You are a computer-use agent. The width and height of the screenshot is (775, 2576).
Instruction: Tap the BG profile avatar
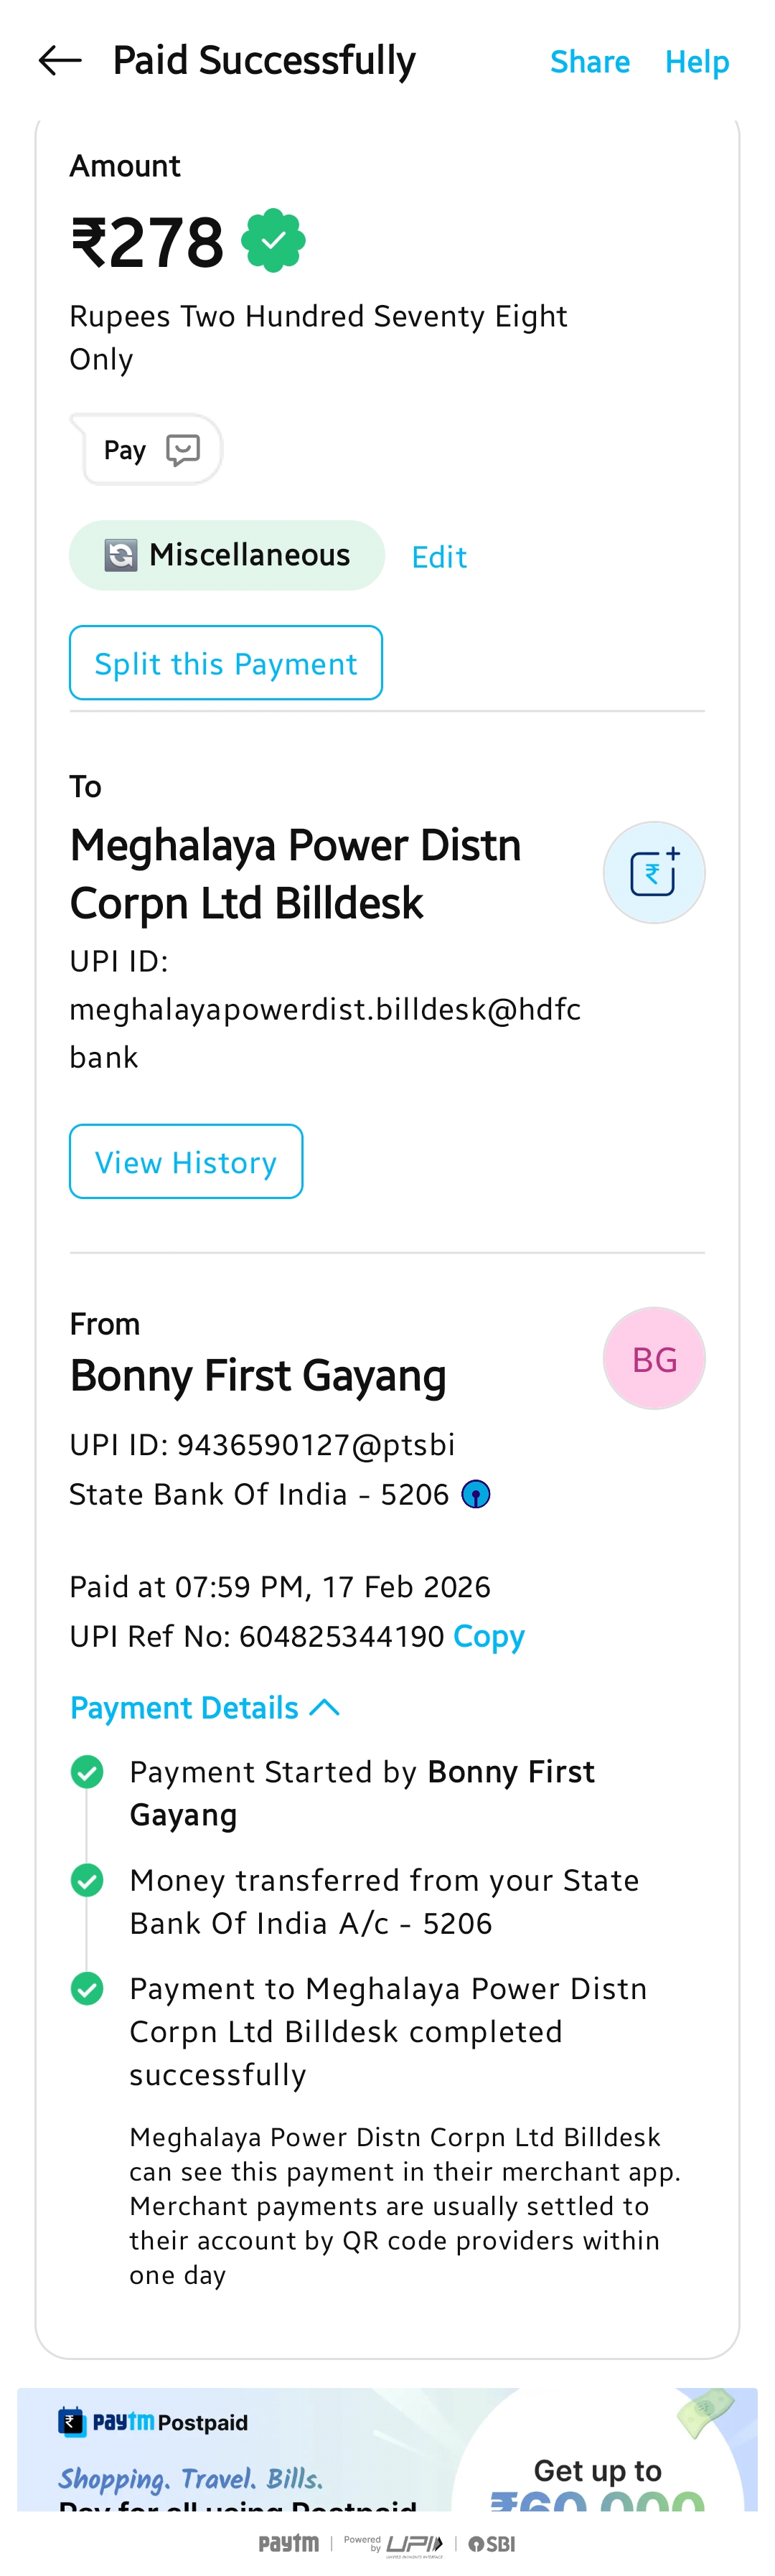pyautogui.click(x=654, y=1358)
